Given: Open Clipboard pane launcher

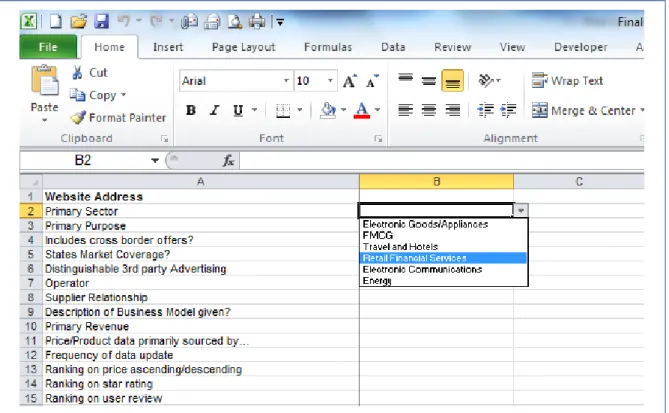Looking at the screenshot, I should pyautogui.click(x=164, y=139).
